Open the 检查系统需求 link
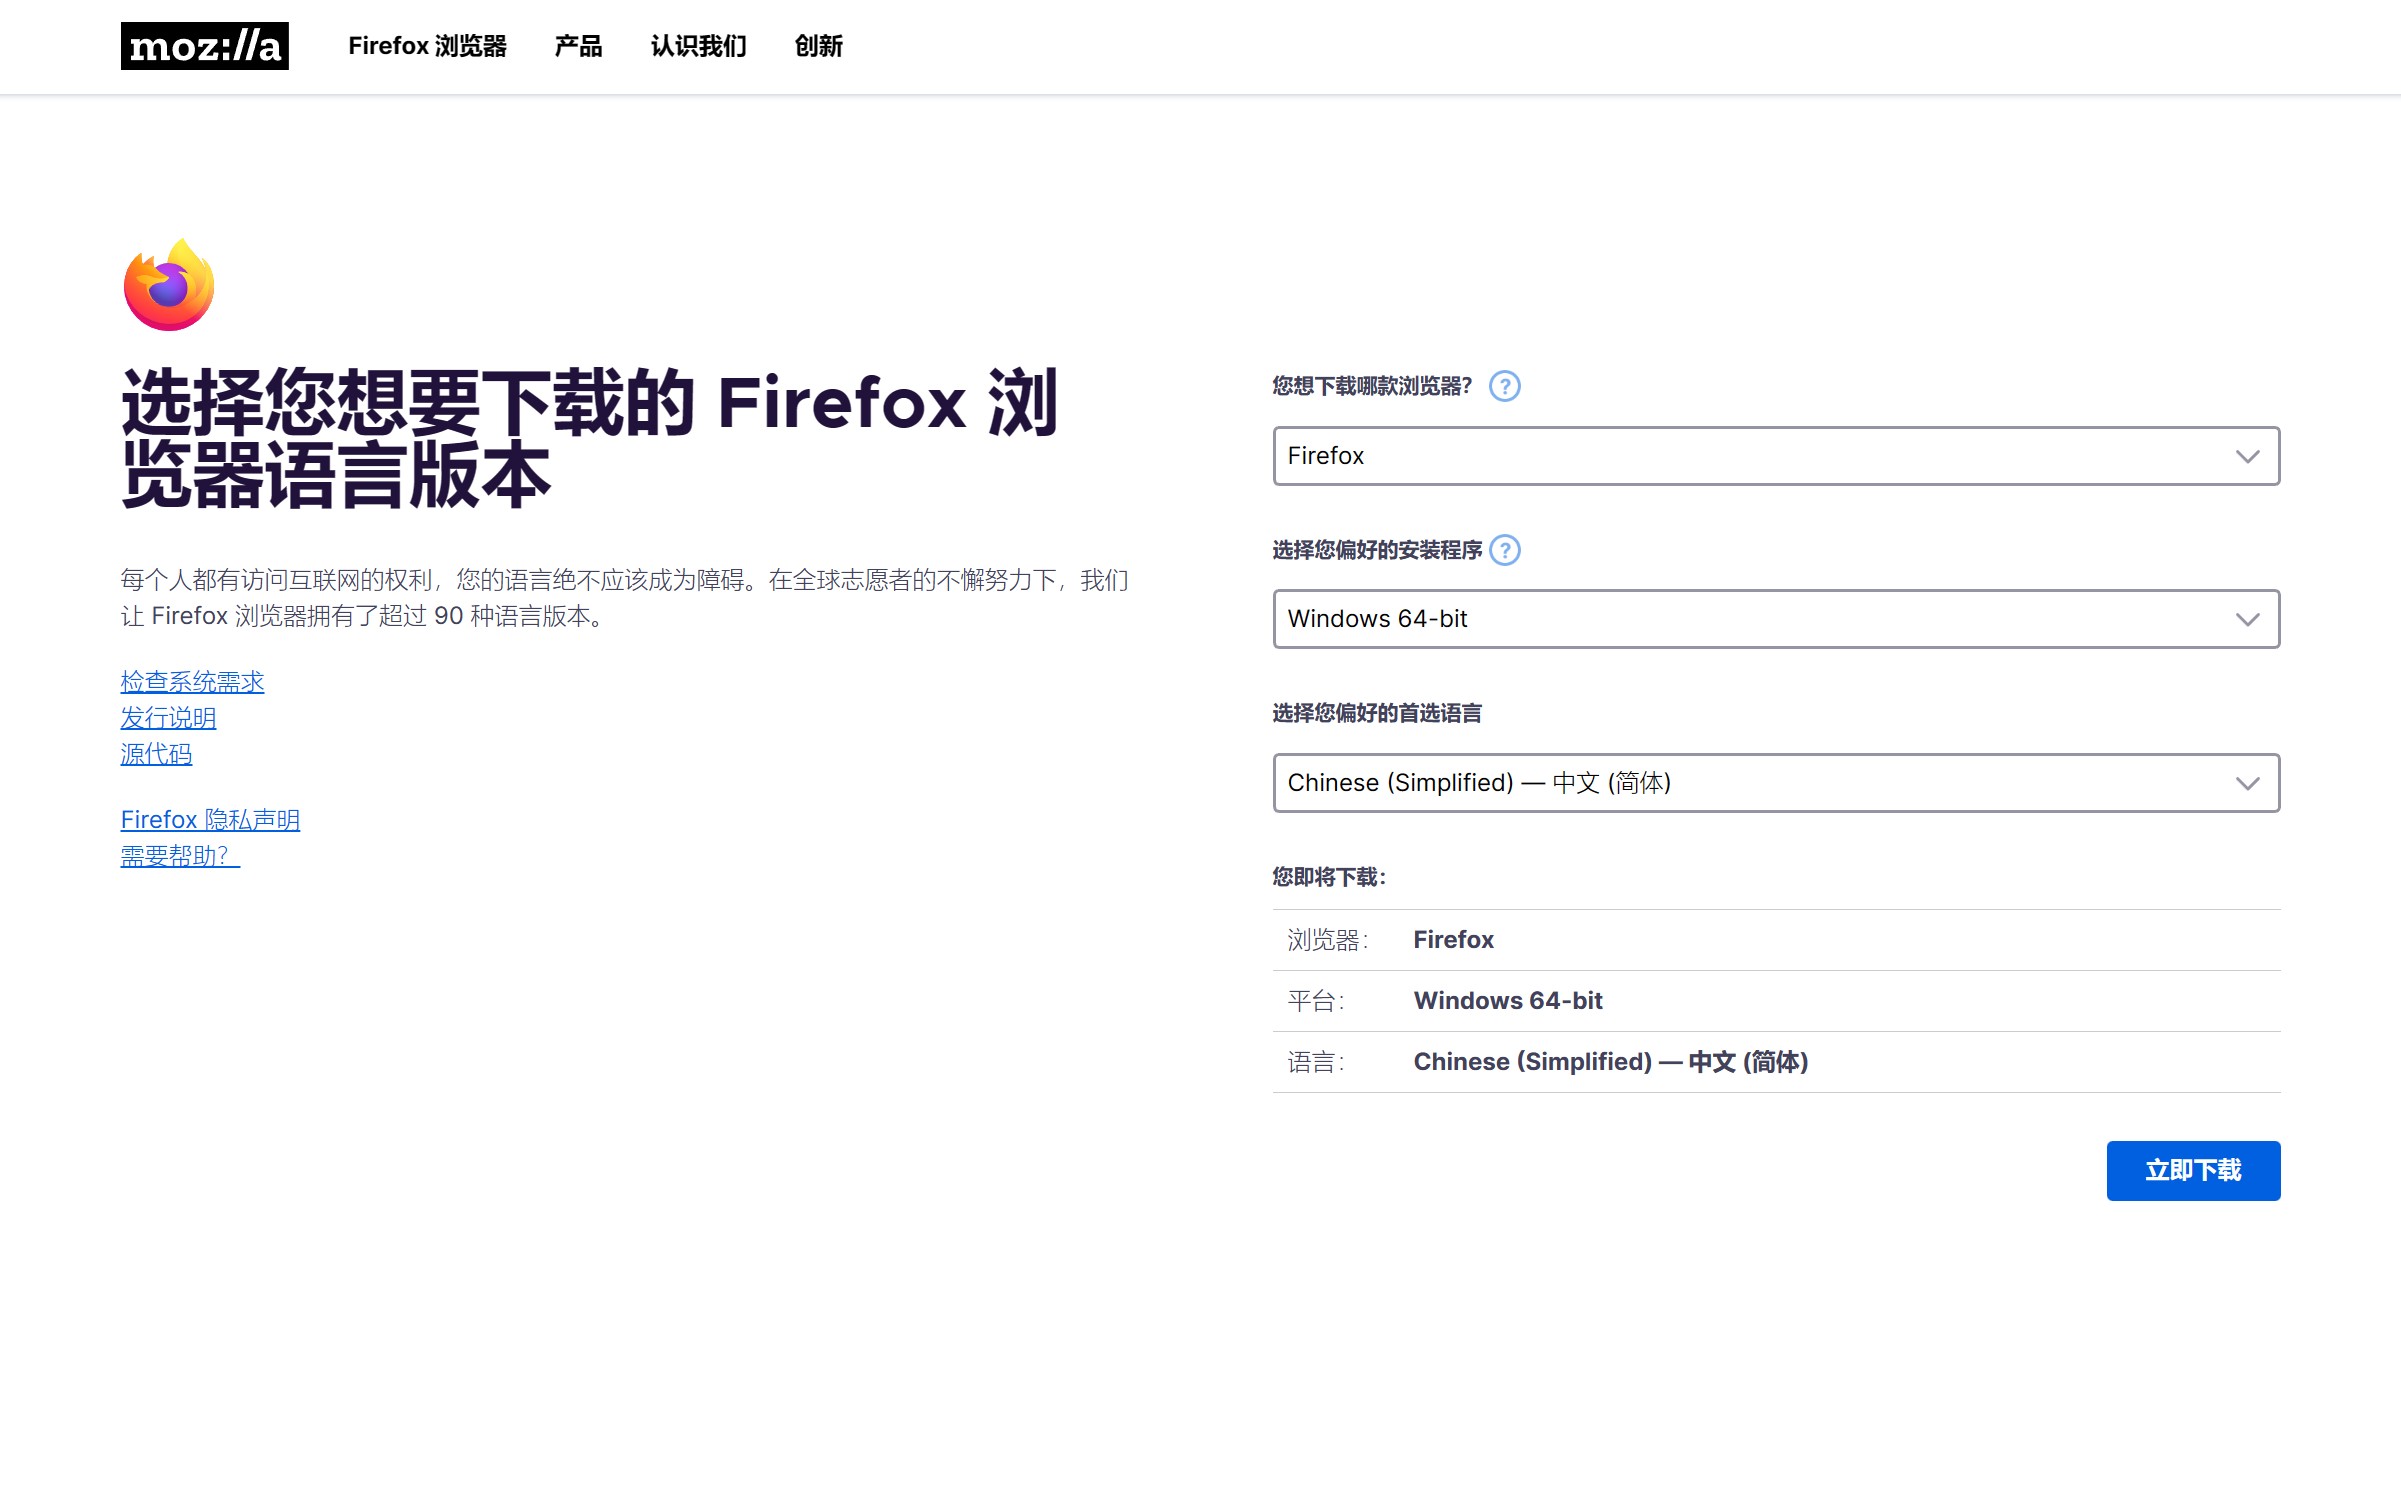 click(x=192, y=682)
